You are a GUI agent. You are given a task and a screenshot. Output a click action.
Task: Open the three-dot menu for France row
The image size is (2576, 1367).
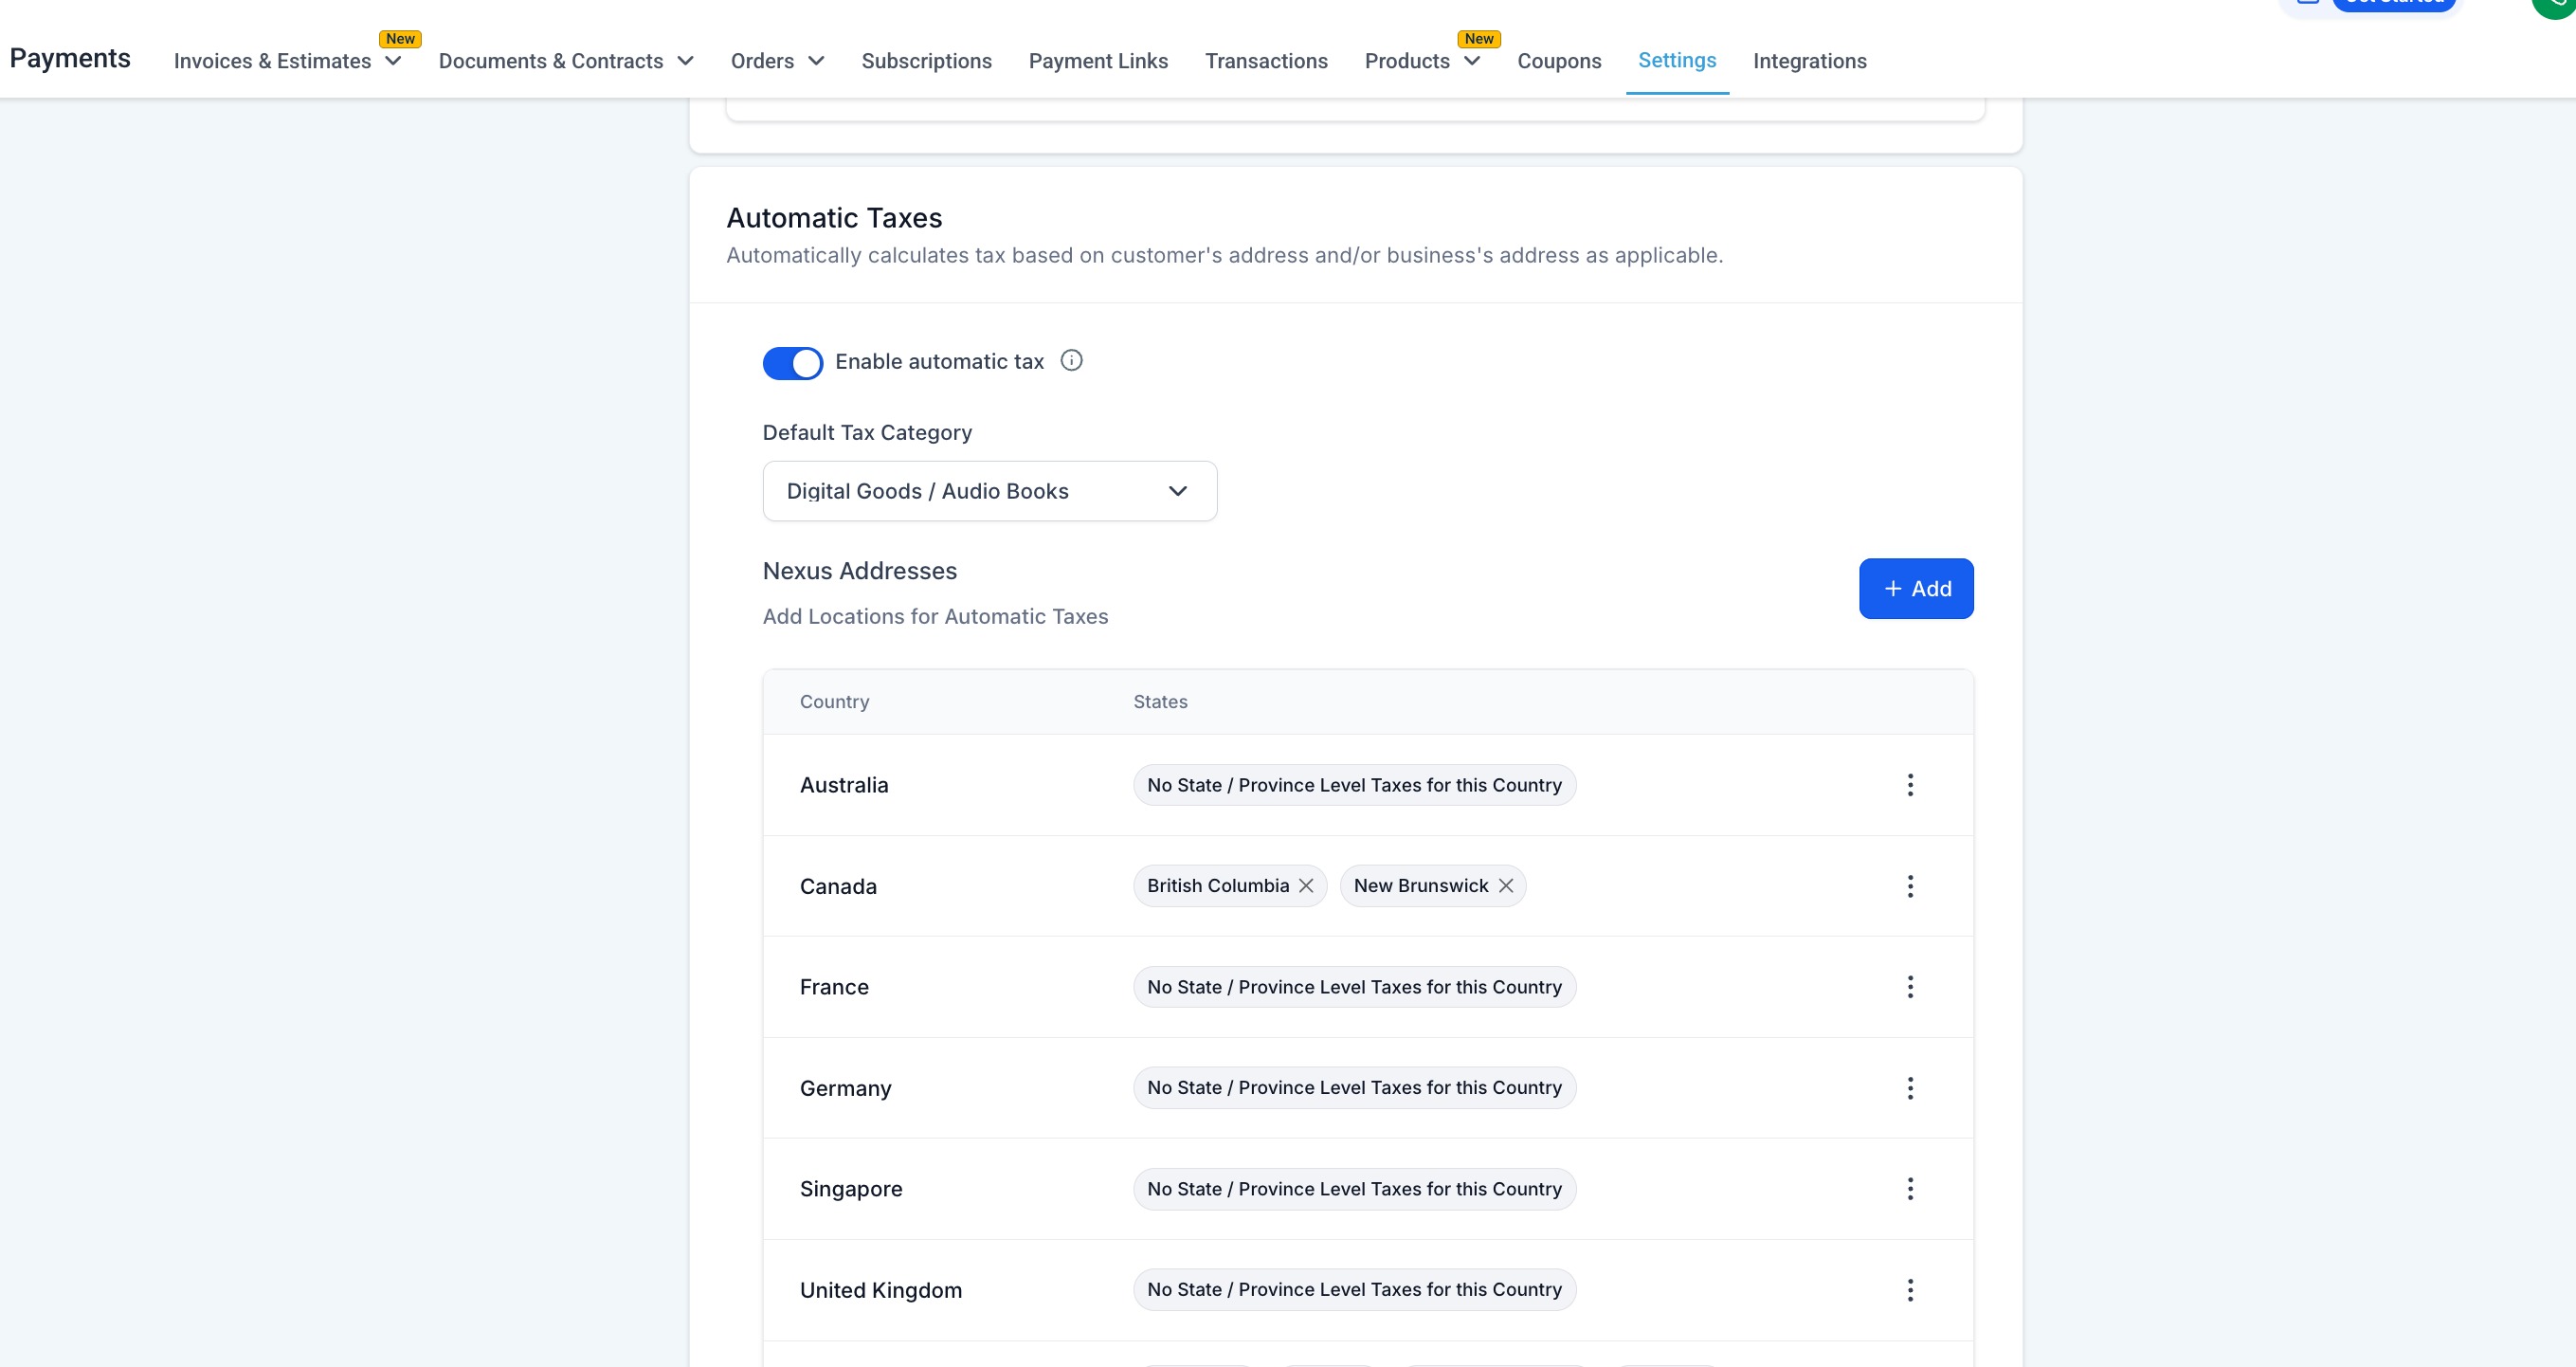[x=1909, y=987]
